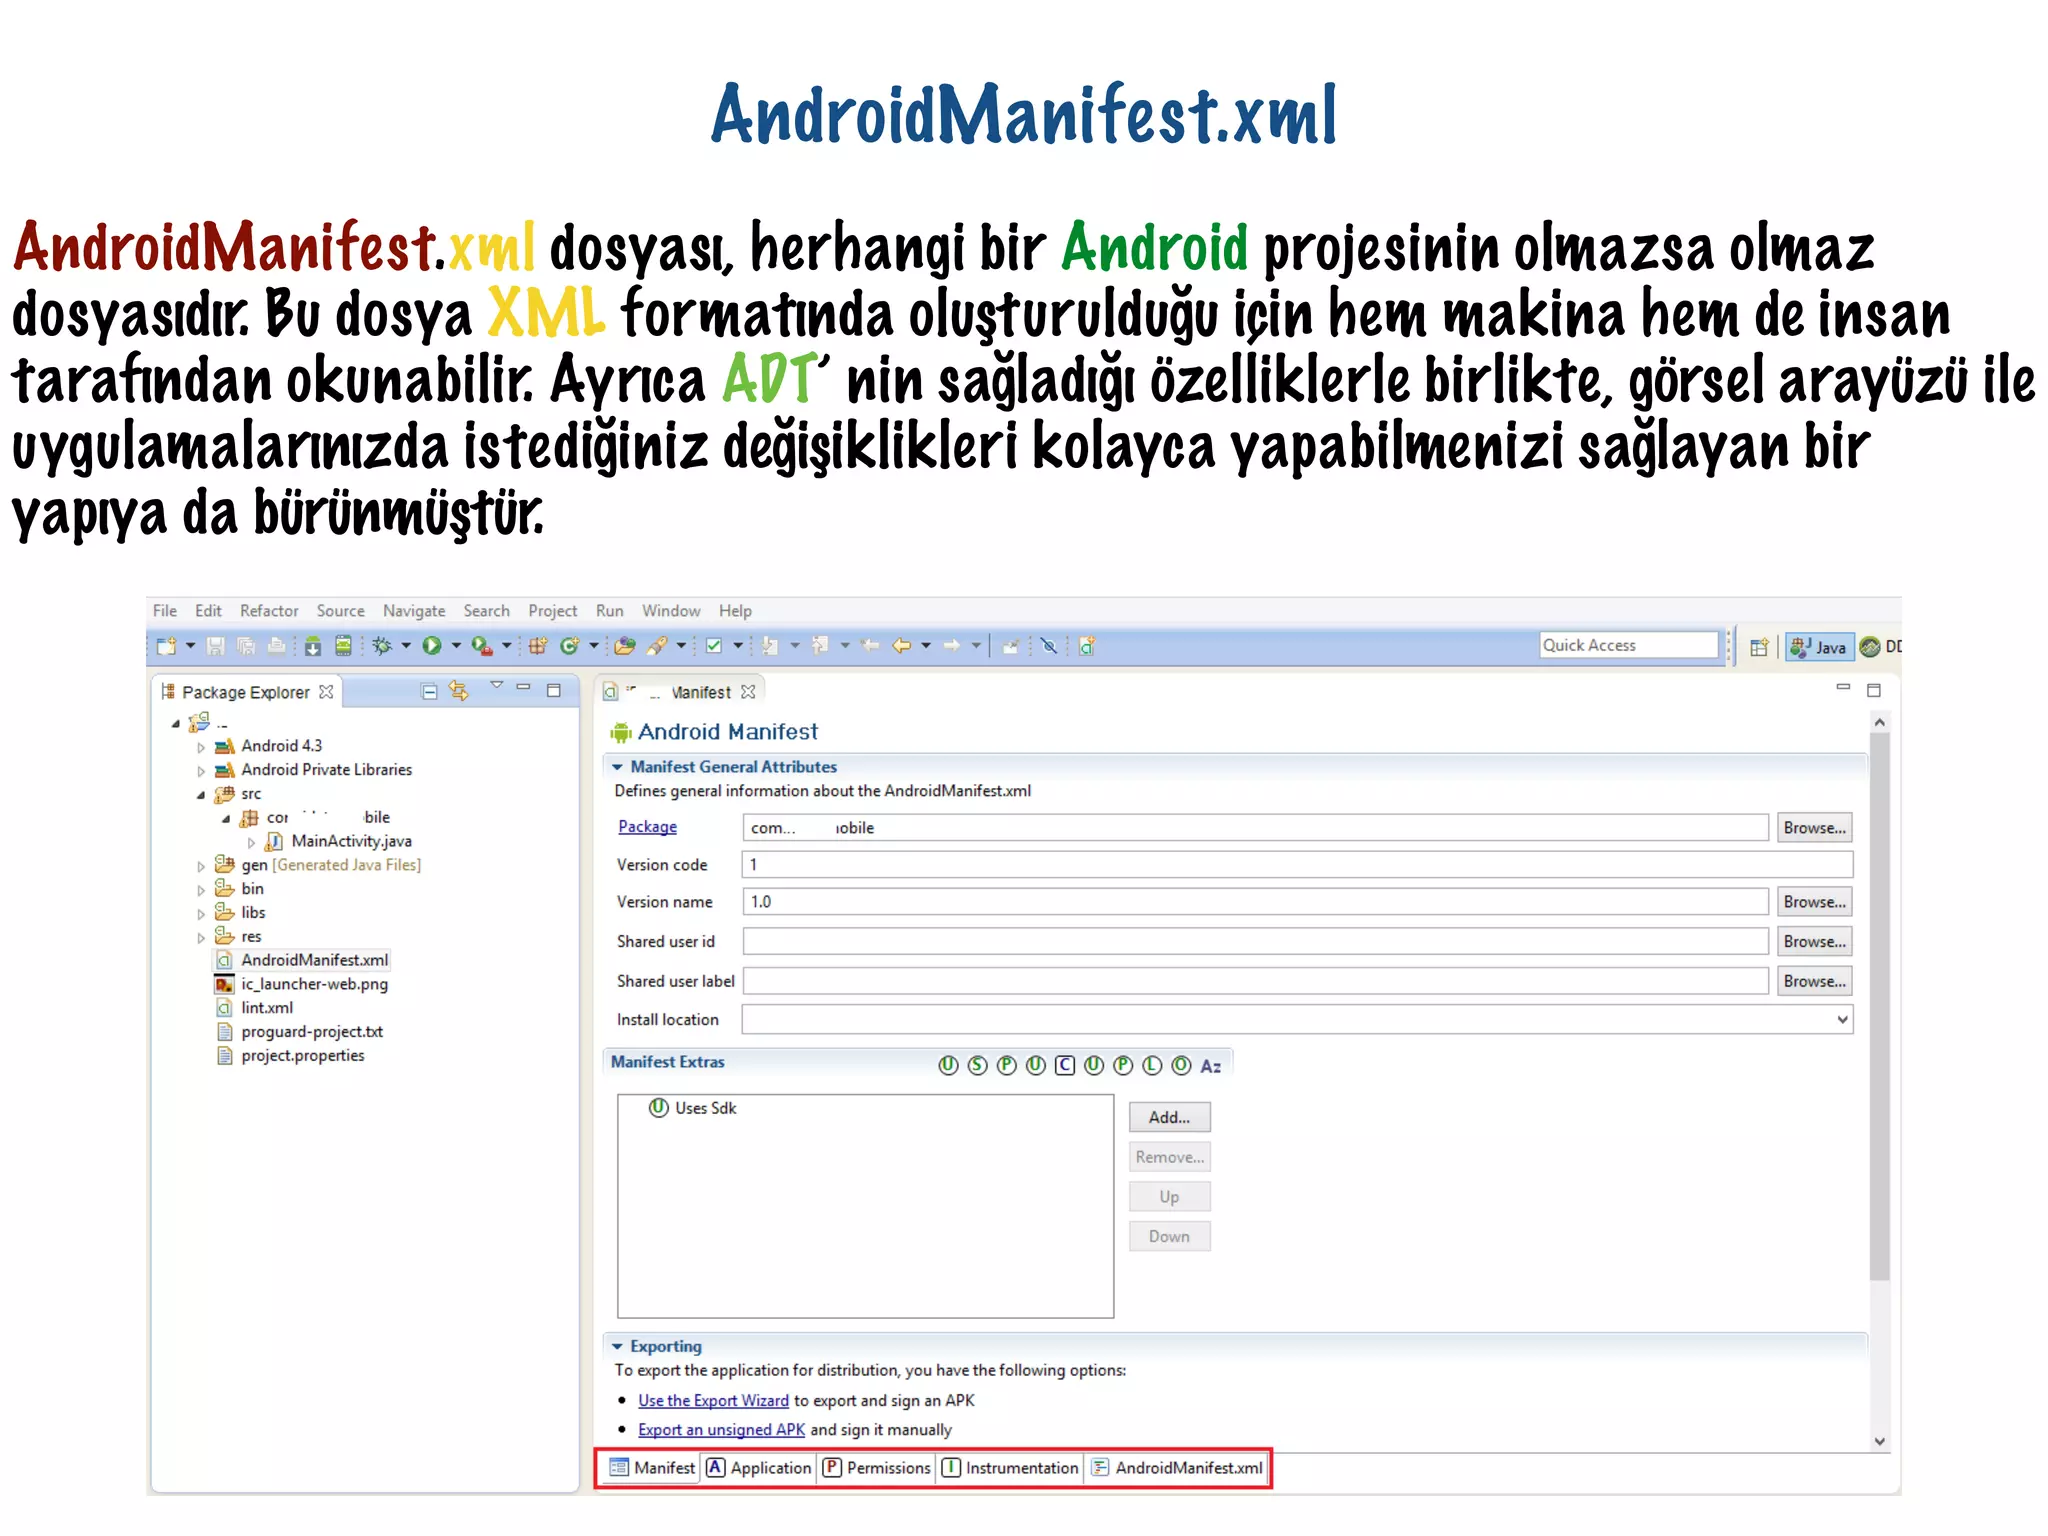
Task: Click the Save All toolbar icon
Action: [246, 646]
